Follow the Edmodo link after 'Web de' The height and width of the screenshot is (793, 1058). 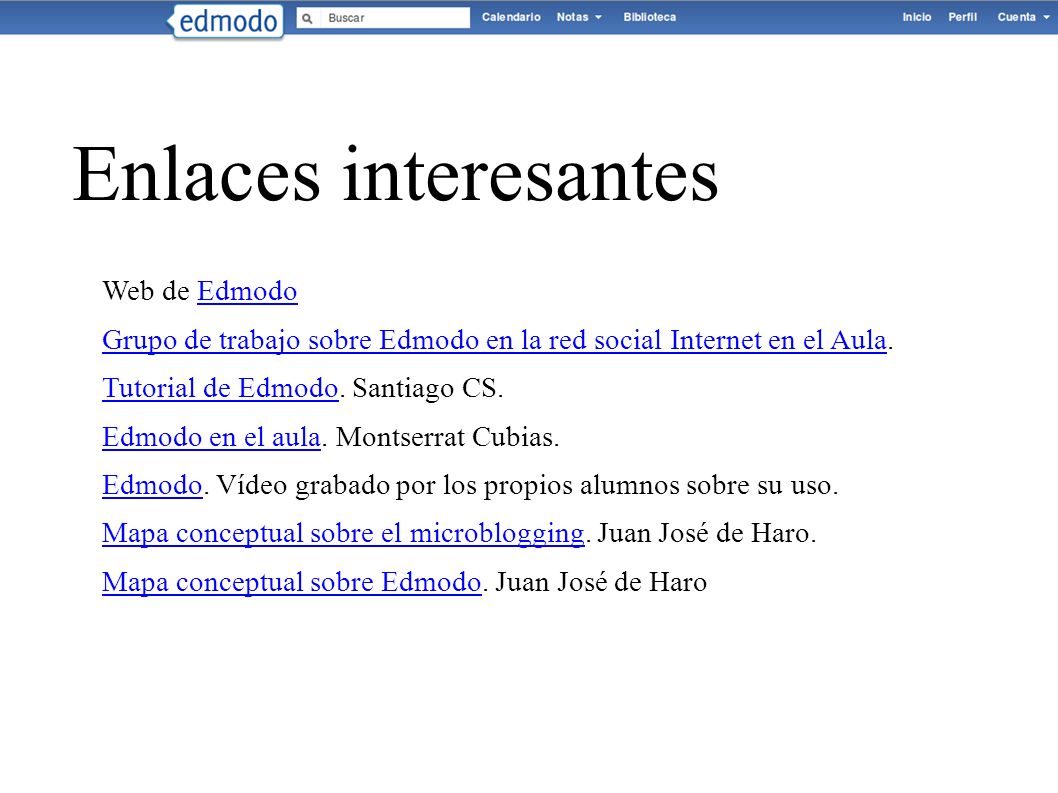(x=247, y=291)
